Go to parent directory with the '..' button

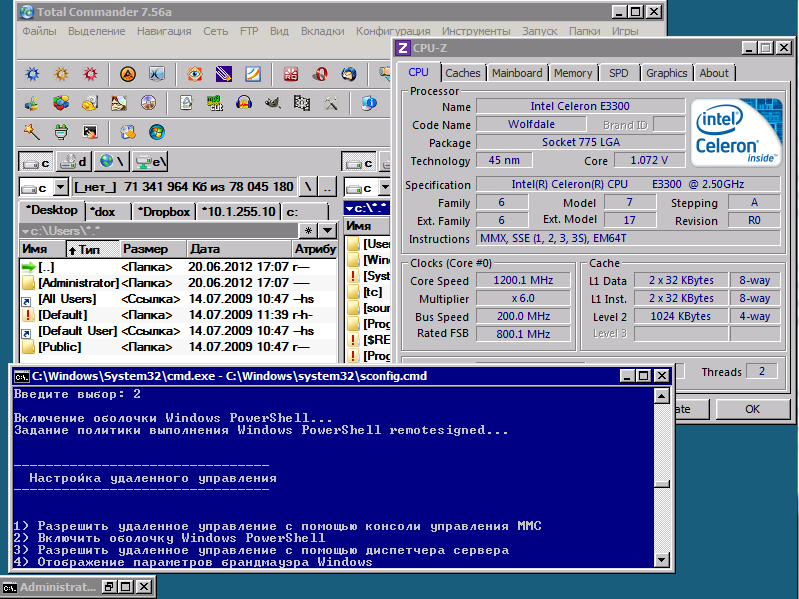tap(327, 187)
